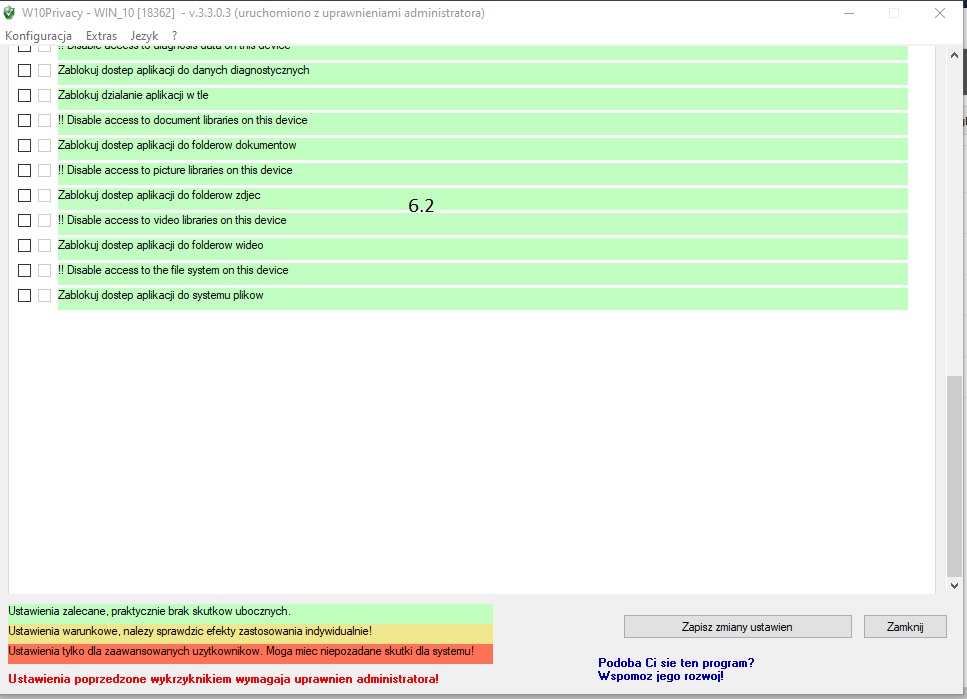
Task: Toggle faded gray checkbox in 'Zablokuj dostep aplikacji do folderow wideo' row
Action: [44, 246]
